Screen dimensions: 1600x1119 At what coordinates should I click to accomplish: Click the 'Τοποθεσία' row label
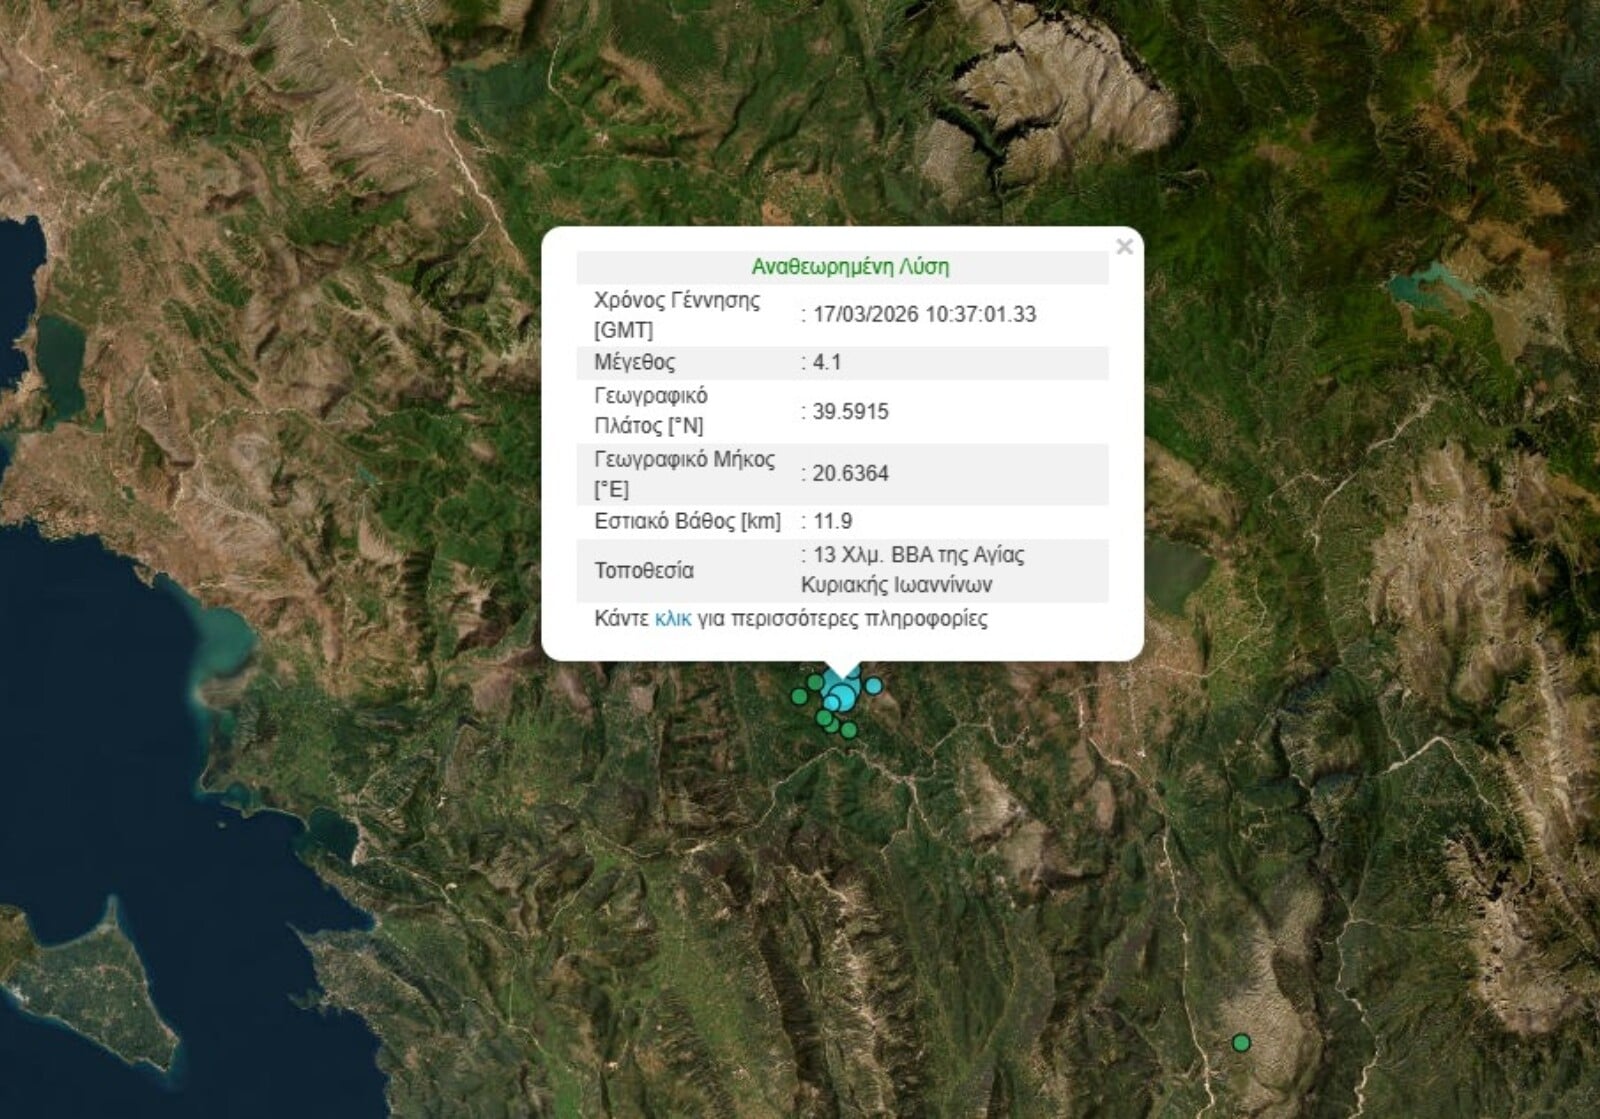[x=643, y=570]
